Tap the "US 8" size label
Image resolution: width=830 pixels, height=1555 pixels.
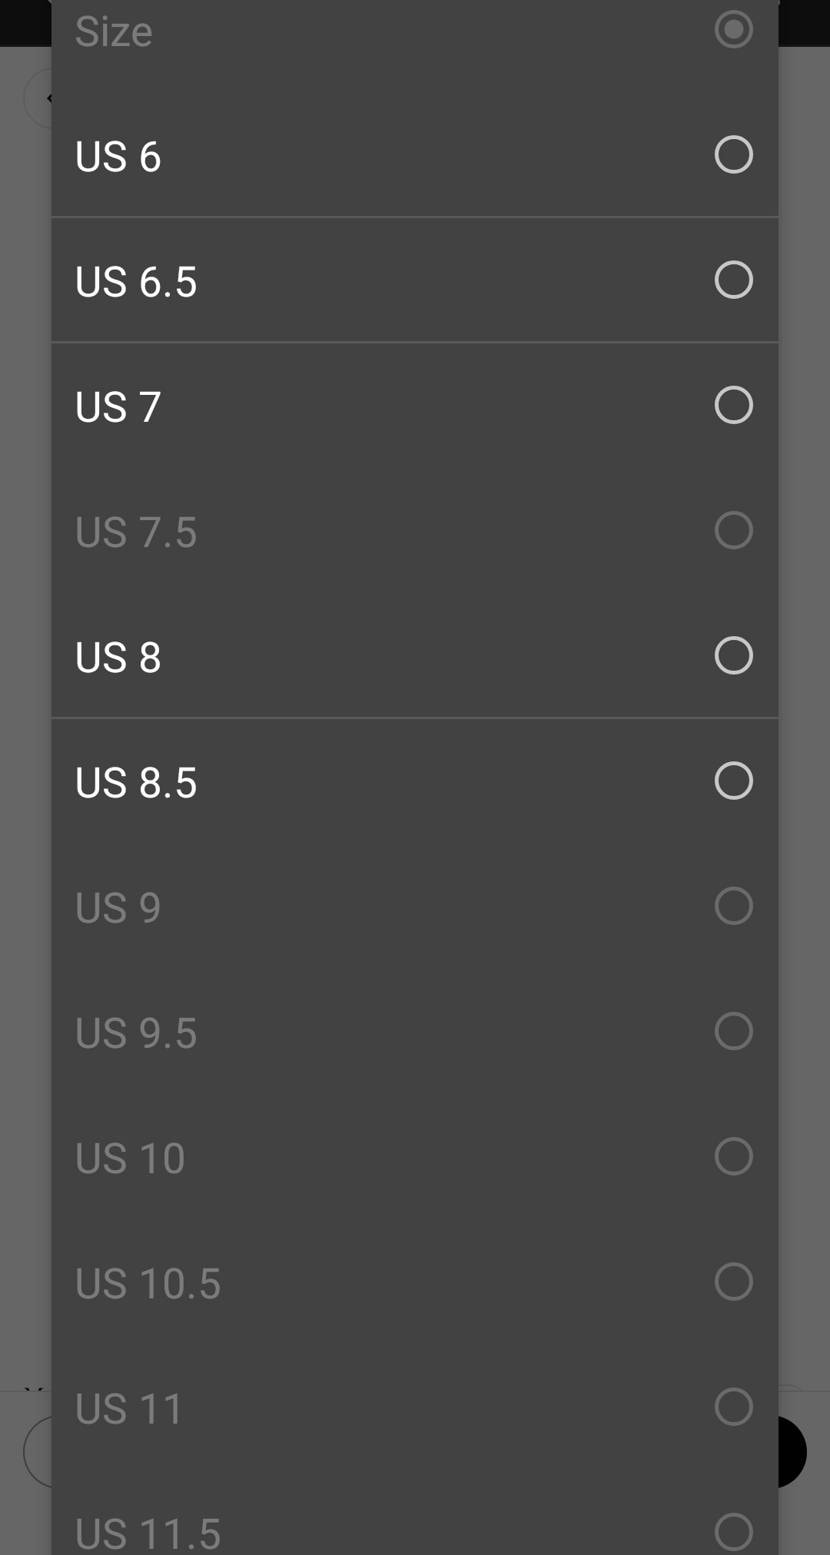118,658
